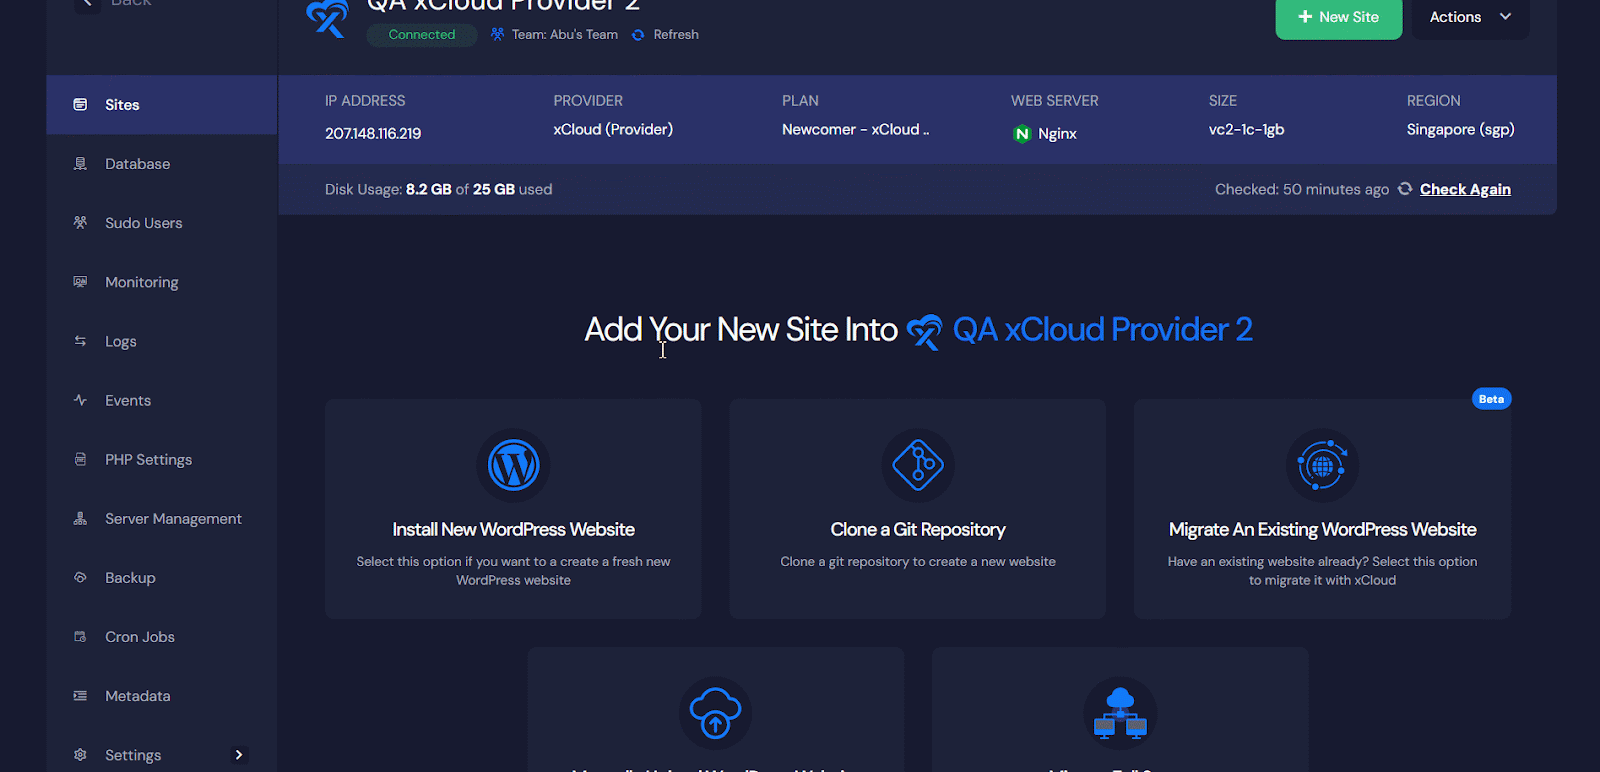The image size is (1600, 772).
Task: Click the Team: Abu's Team label
Action: pyautogui.click(x=565, y=34)
